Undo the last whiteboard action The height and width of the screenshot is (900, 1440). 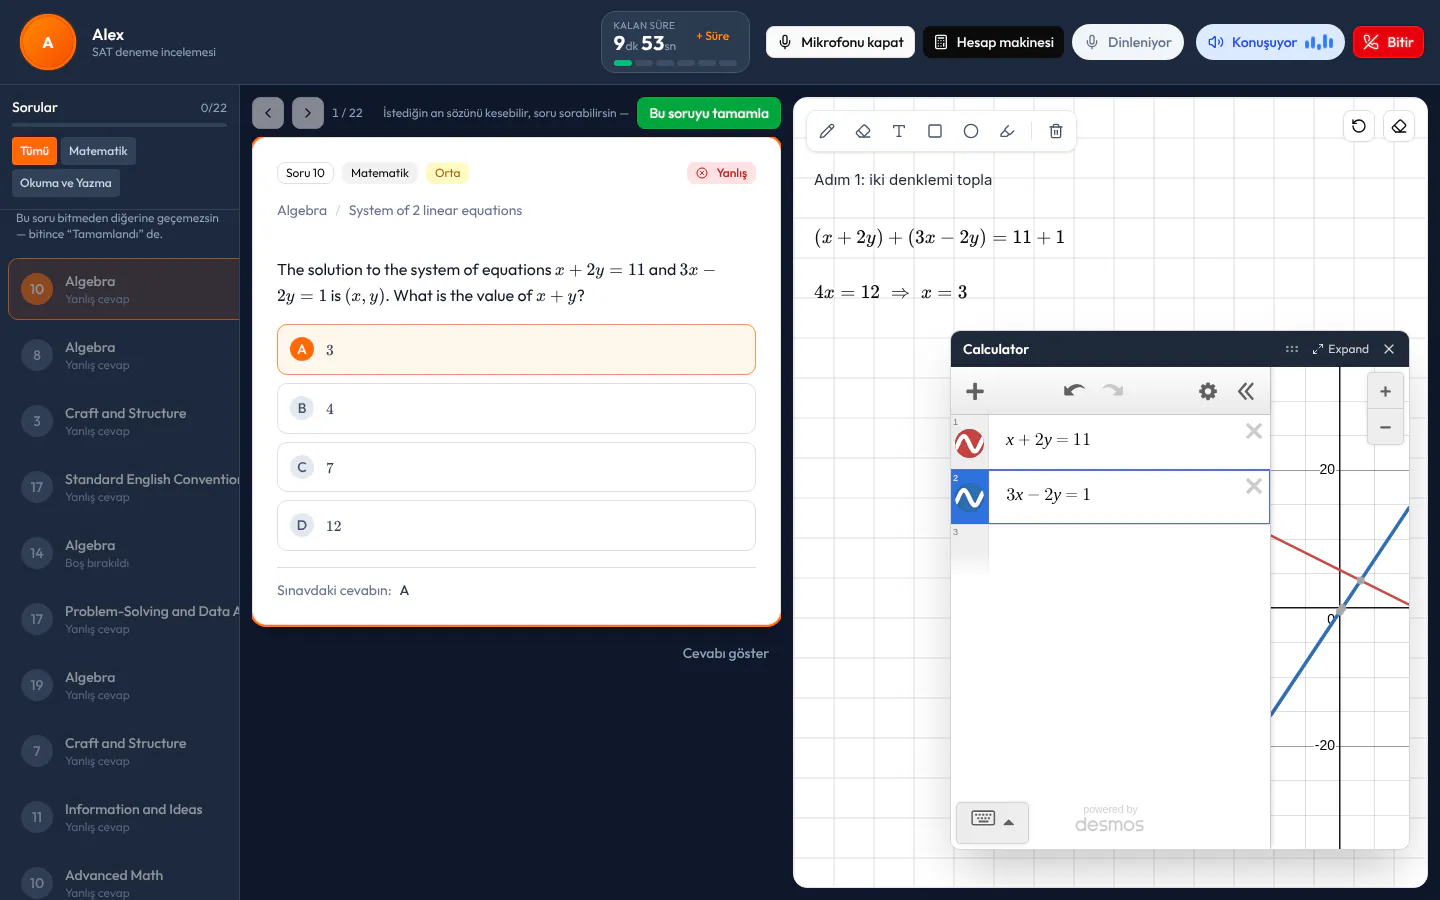[x=1359, y=126]
